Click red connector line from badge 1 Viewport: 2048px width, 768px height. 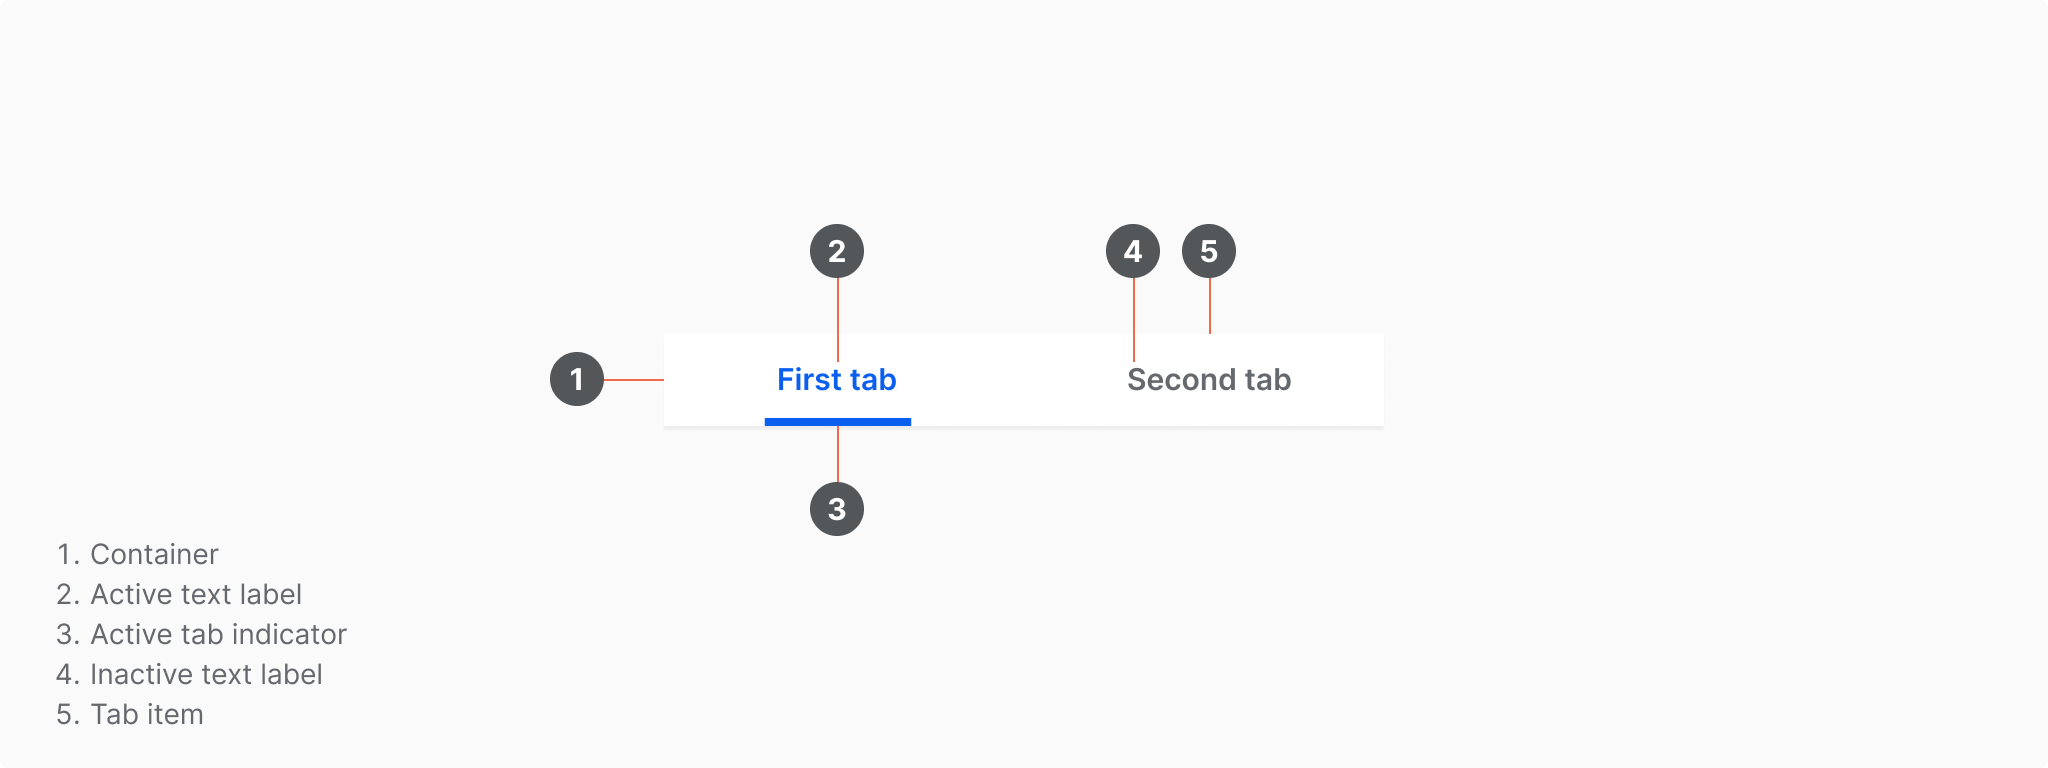(x=634, y=380)
